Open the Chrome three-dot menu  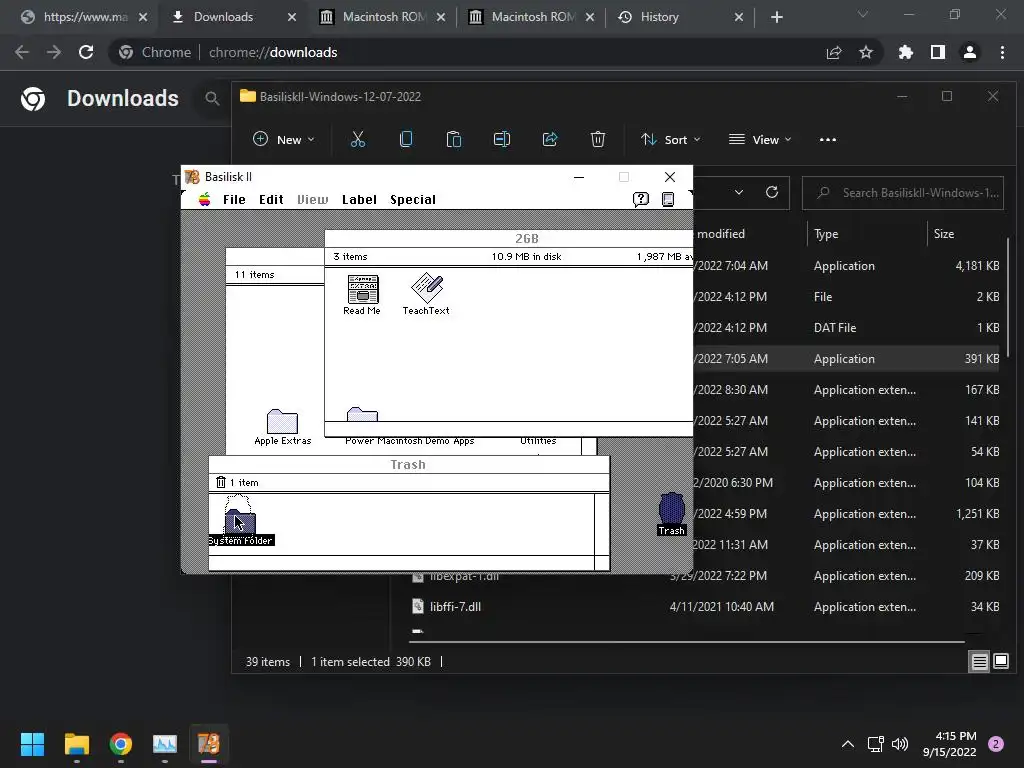click(x=1002, y=52)
